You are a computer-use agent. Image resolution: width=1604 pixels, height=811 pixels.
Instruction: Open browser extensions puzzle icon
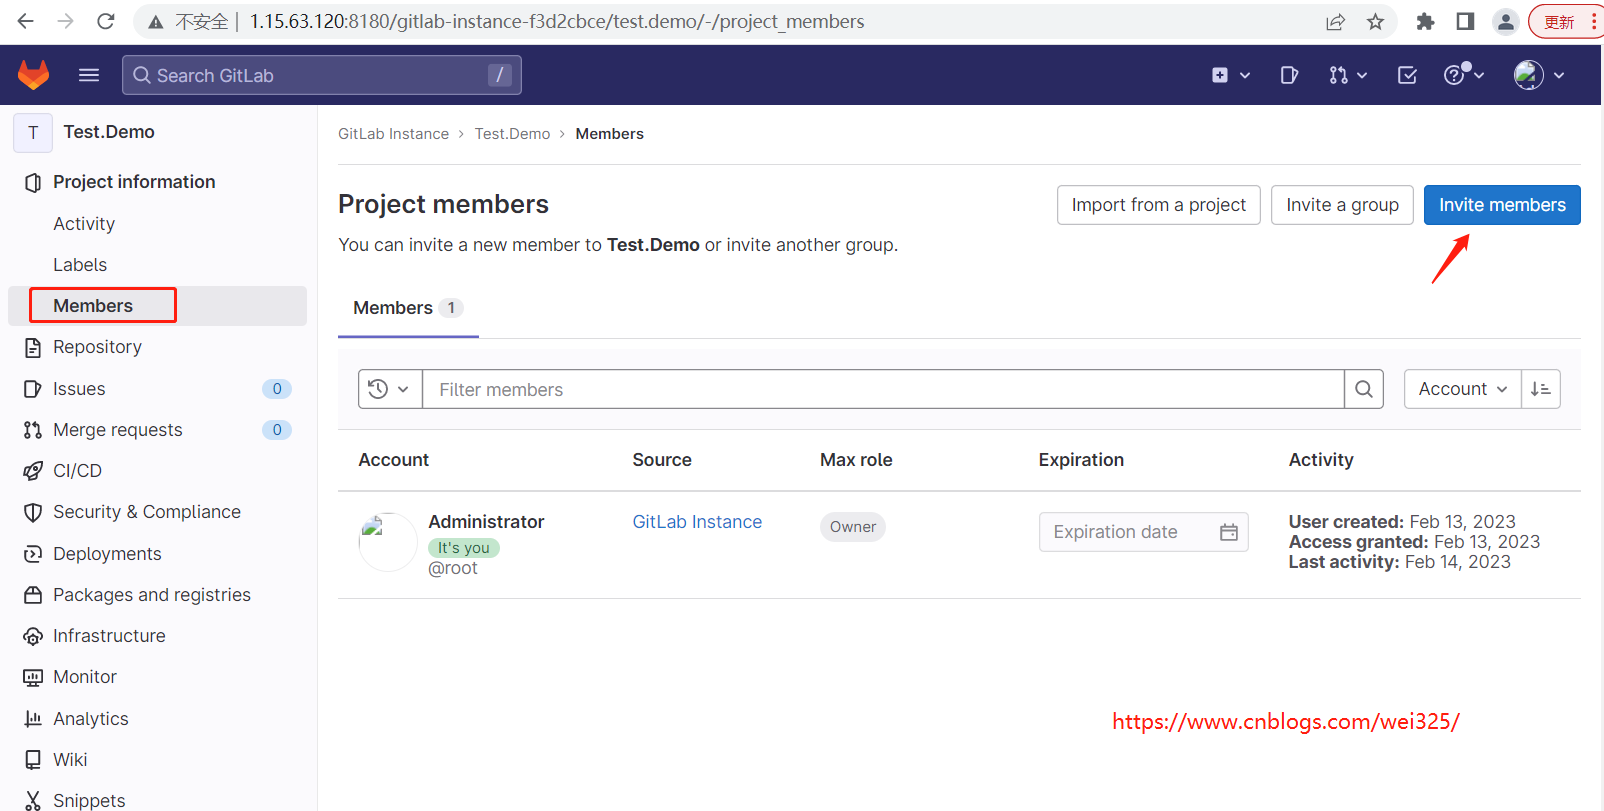1426,22
